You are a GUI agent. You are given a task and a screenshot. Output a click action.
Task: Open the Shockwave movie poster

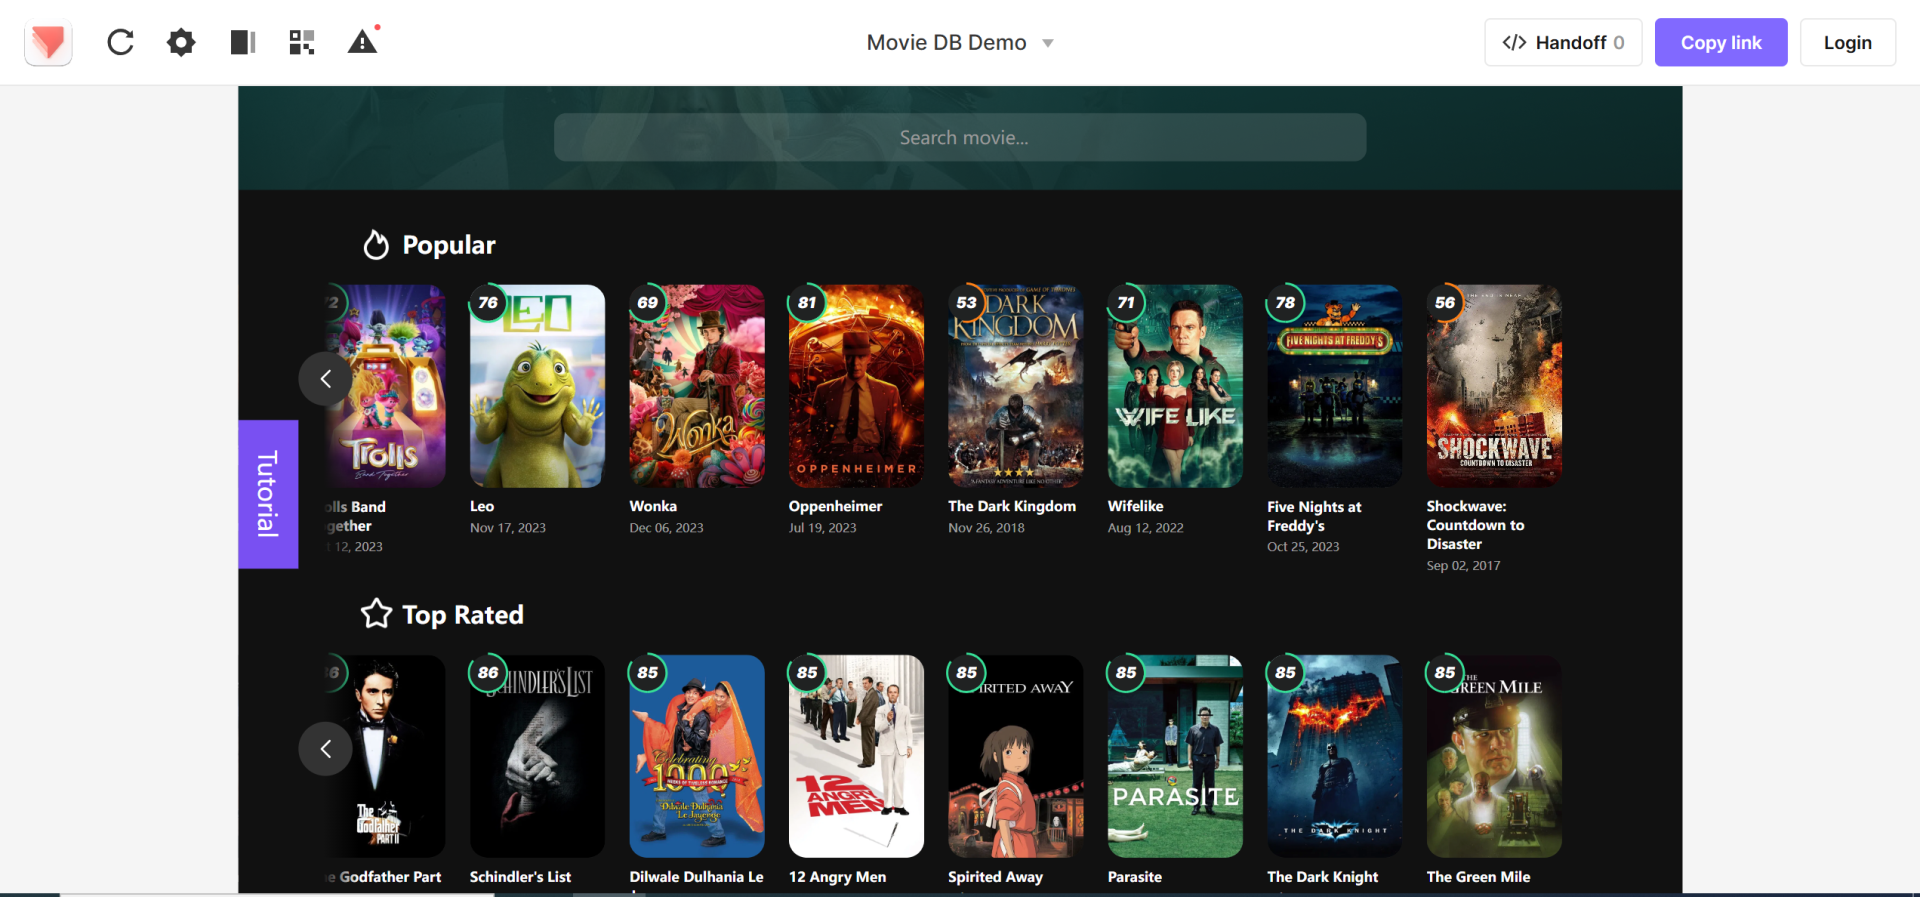pos(1494,386)
